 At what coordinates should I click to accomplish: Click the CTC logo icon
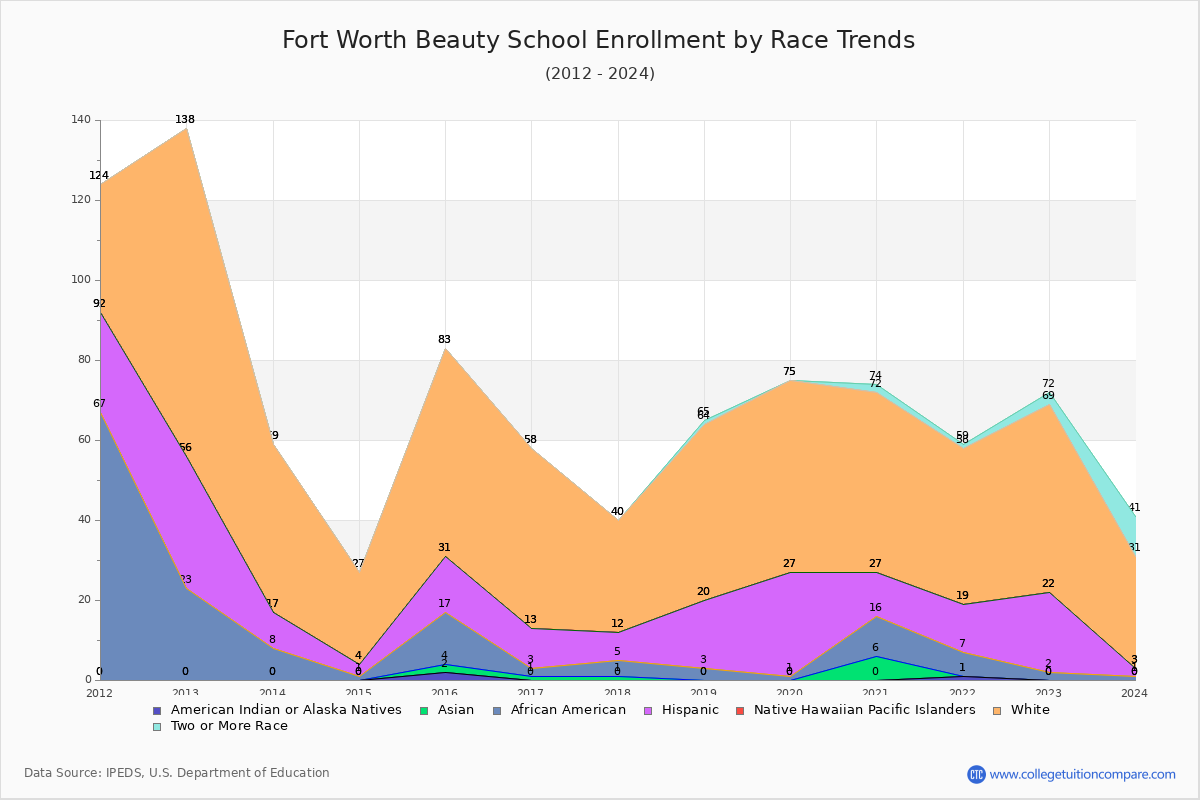click(976, 774)
